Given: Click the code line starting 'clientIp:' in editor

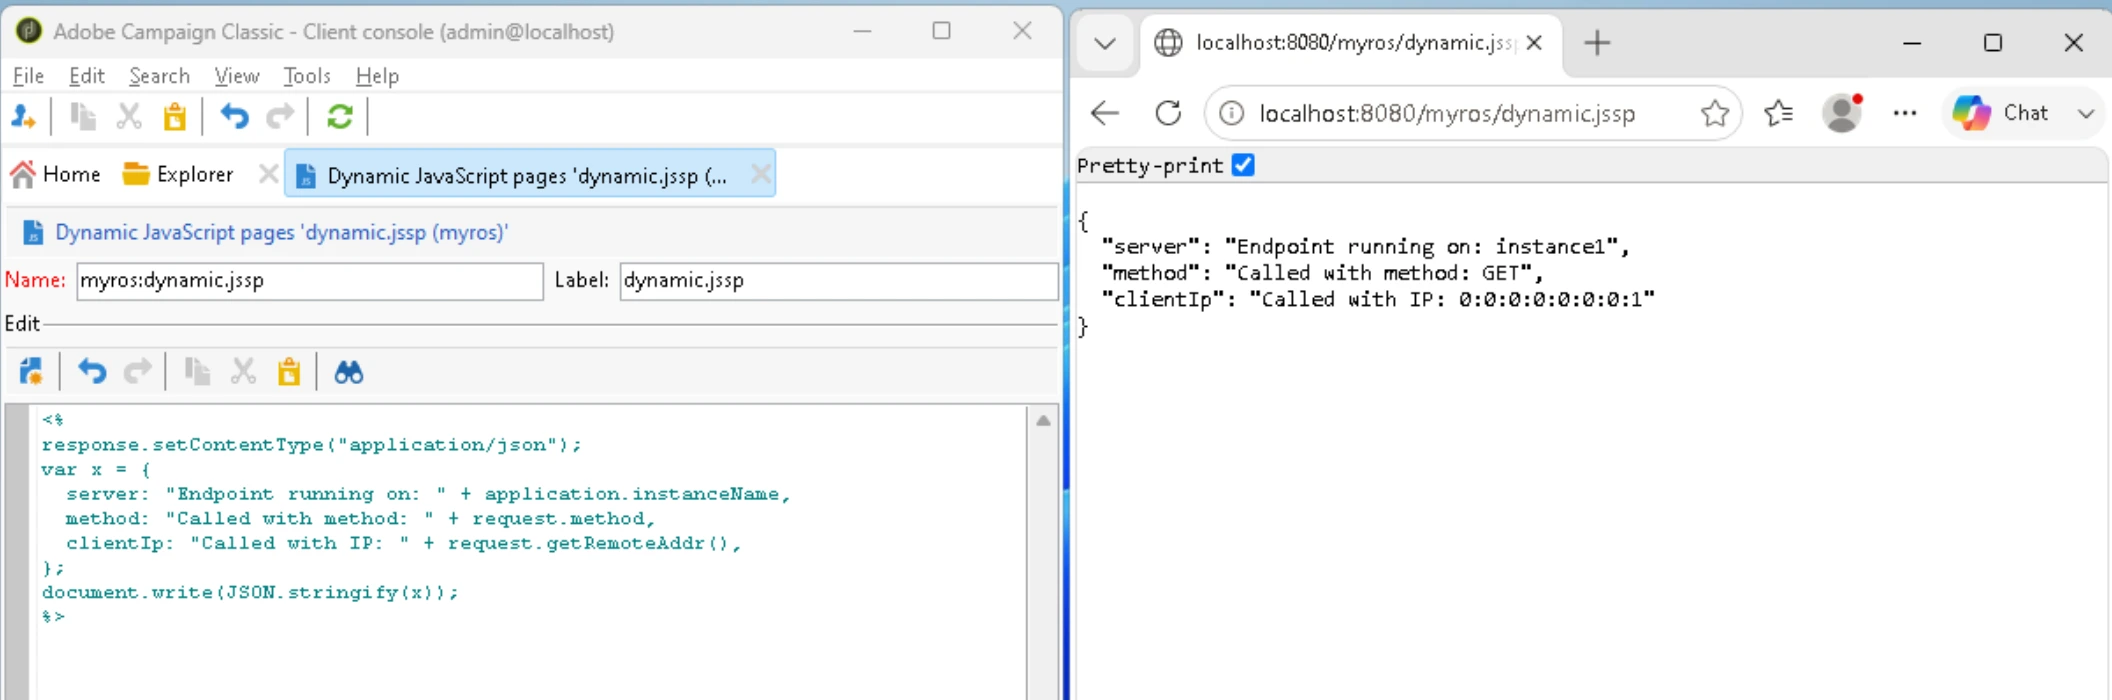Looking at the screenshot, I should [403, 543].
